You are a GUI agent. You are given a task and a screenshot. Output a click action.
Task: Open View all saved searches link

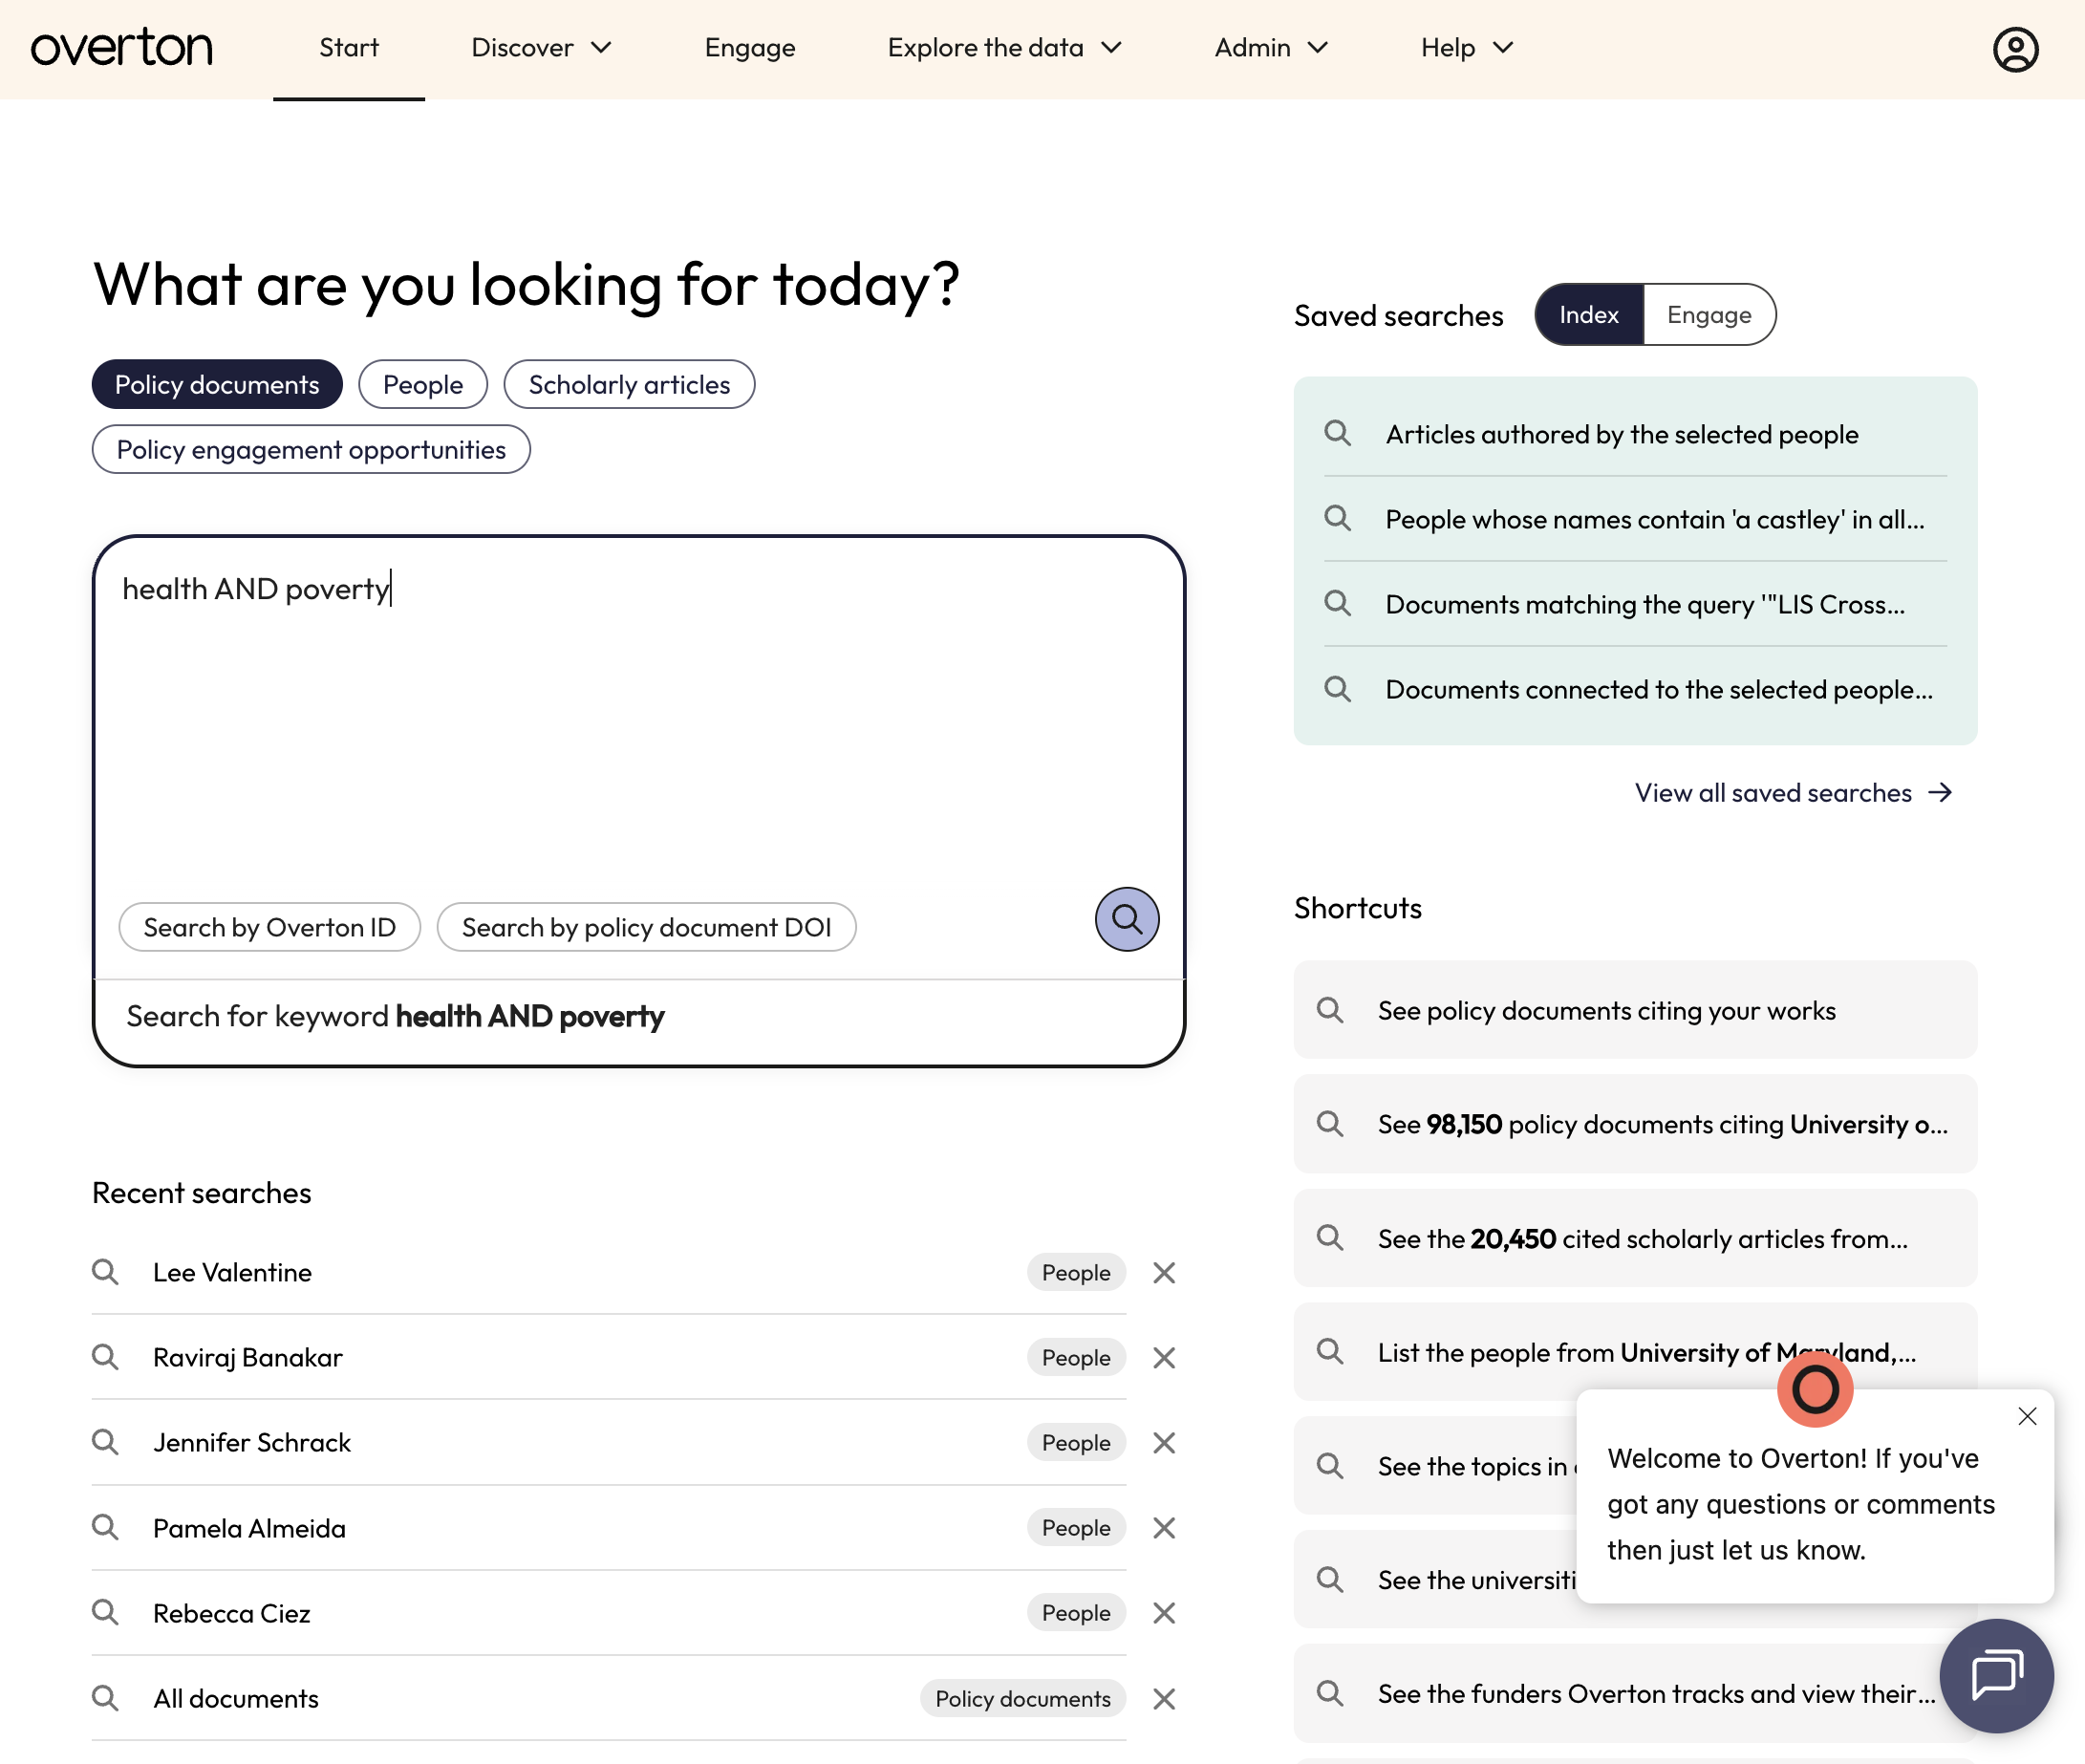click(x=1793, y=792)
